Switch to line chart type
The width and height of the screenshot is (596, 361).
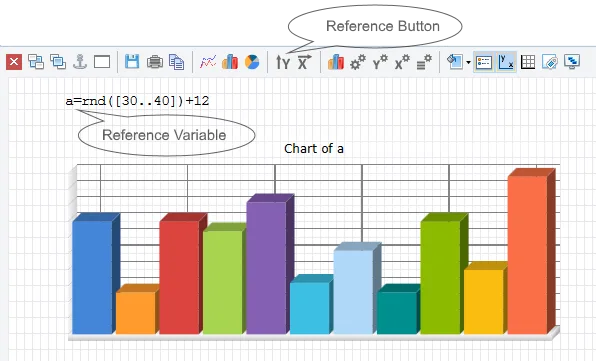[x=208, y=62]
